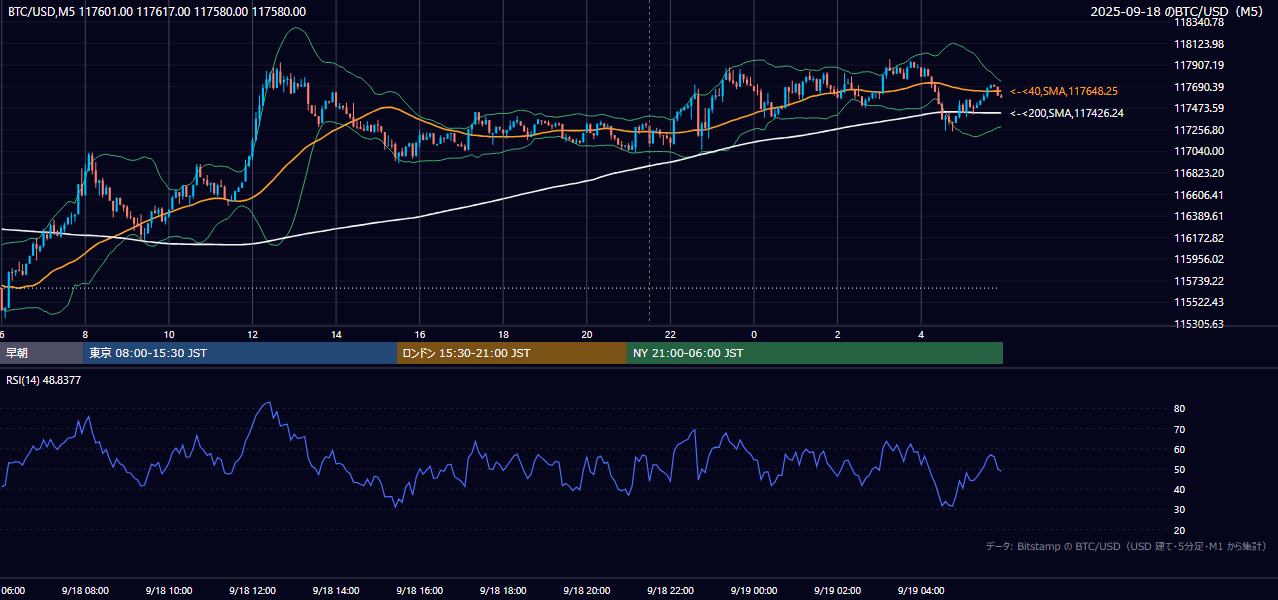This screenshot has width=1278, height=600.
Task: Select price axis value 117473.59
Action: click(x=1199, y=108)
